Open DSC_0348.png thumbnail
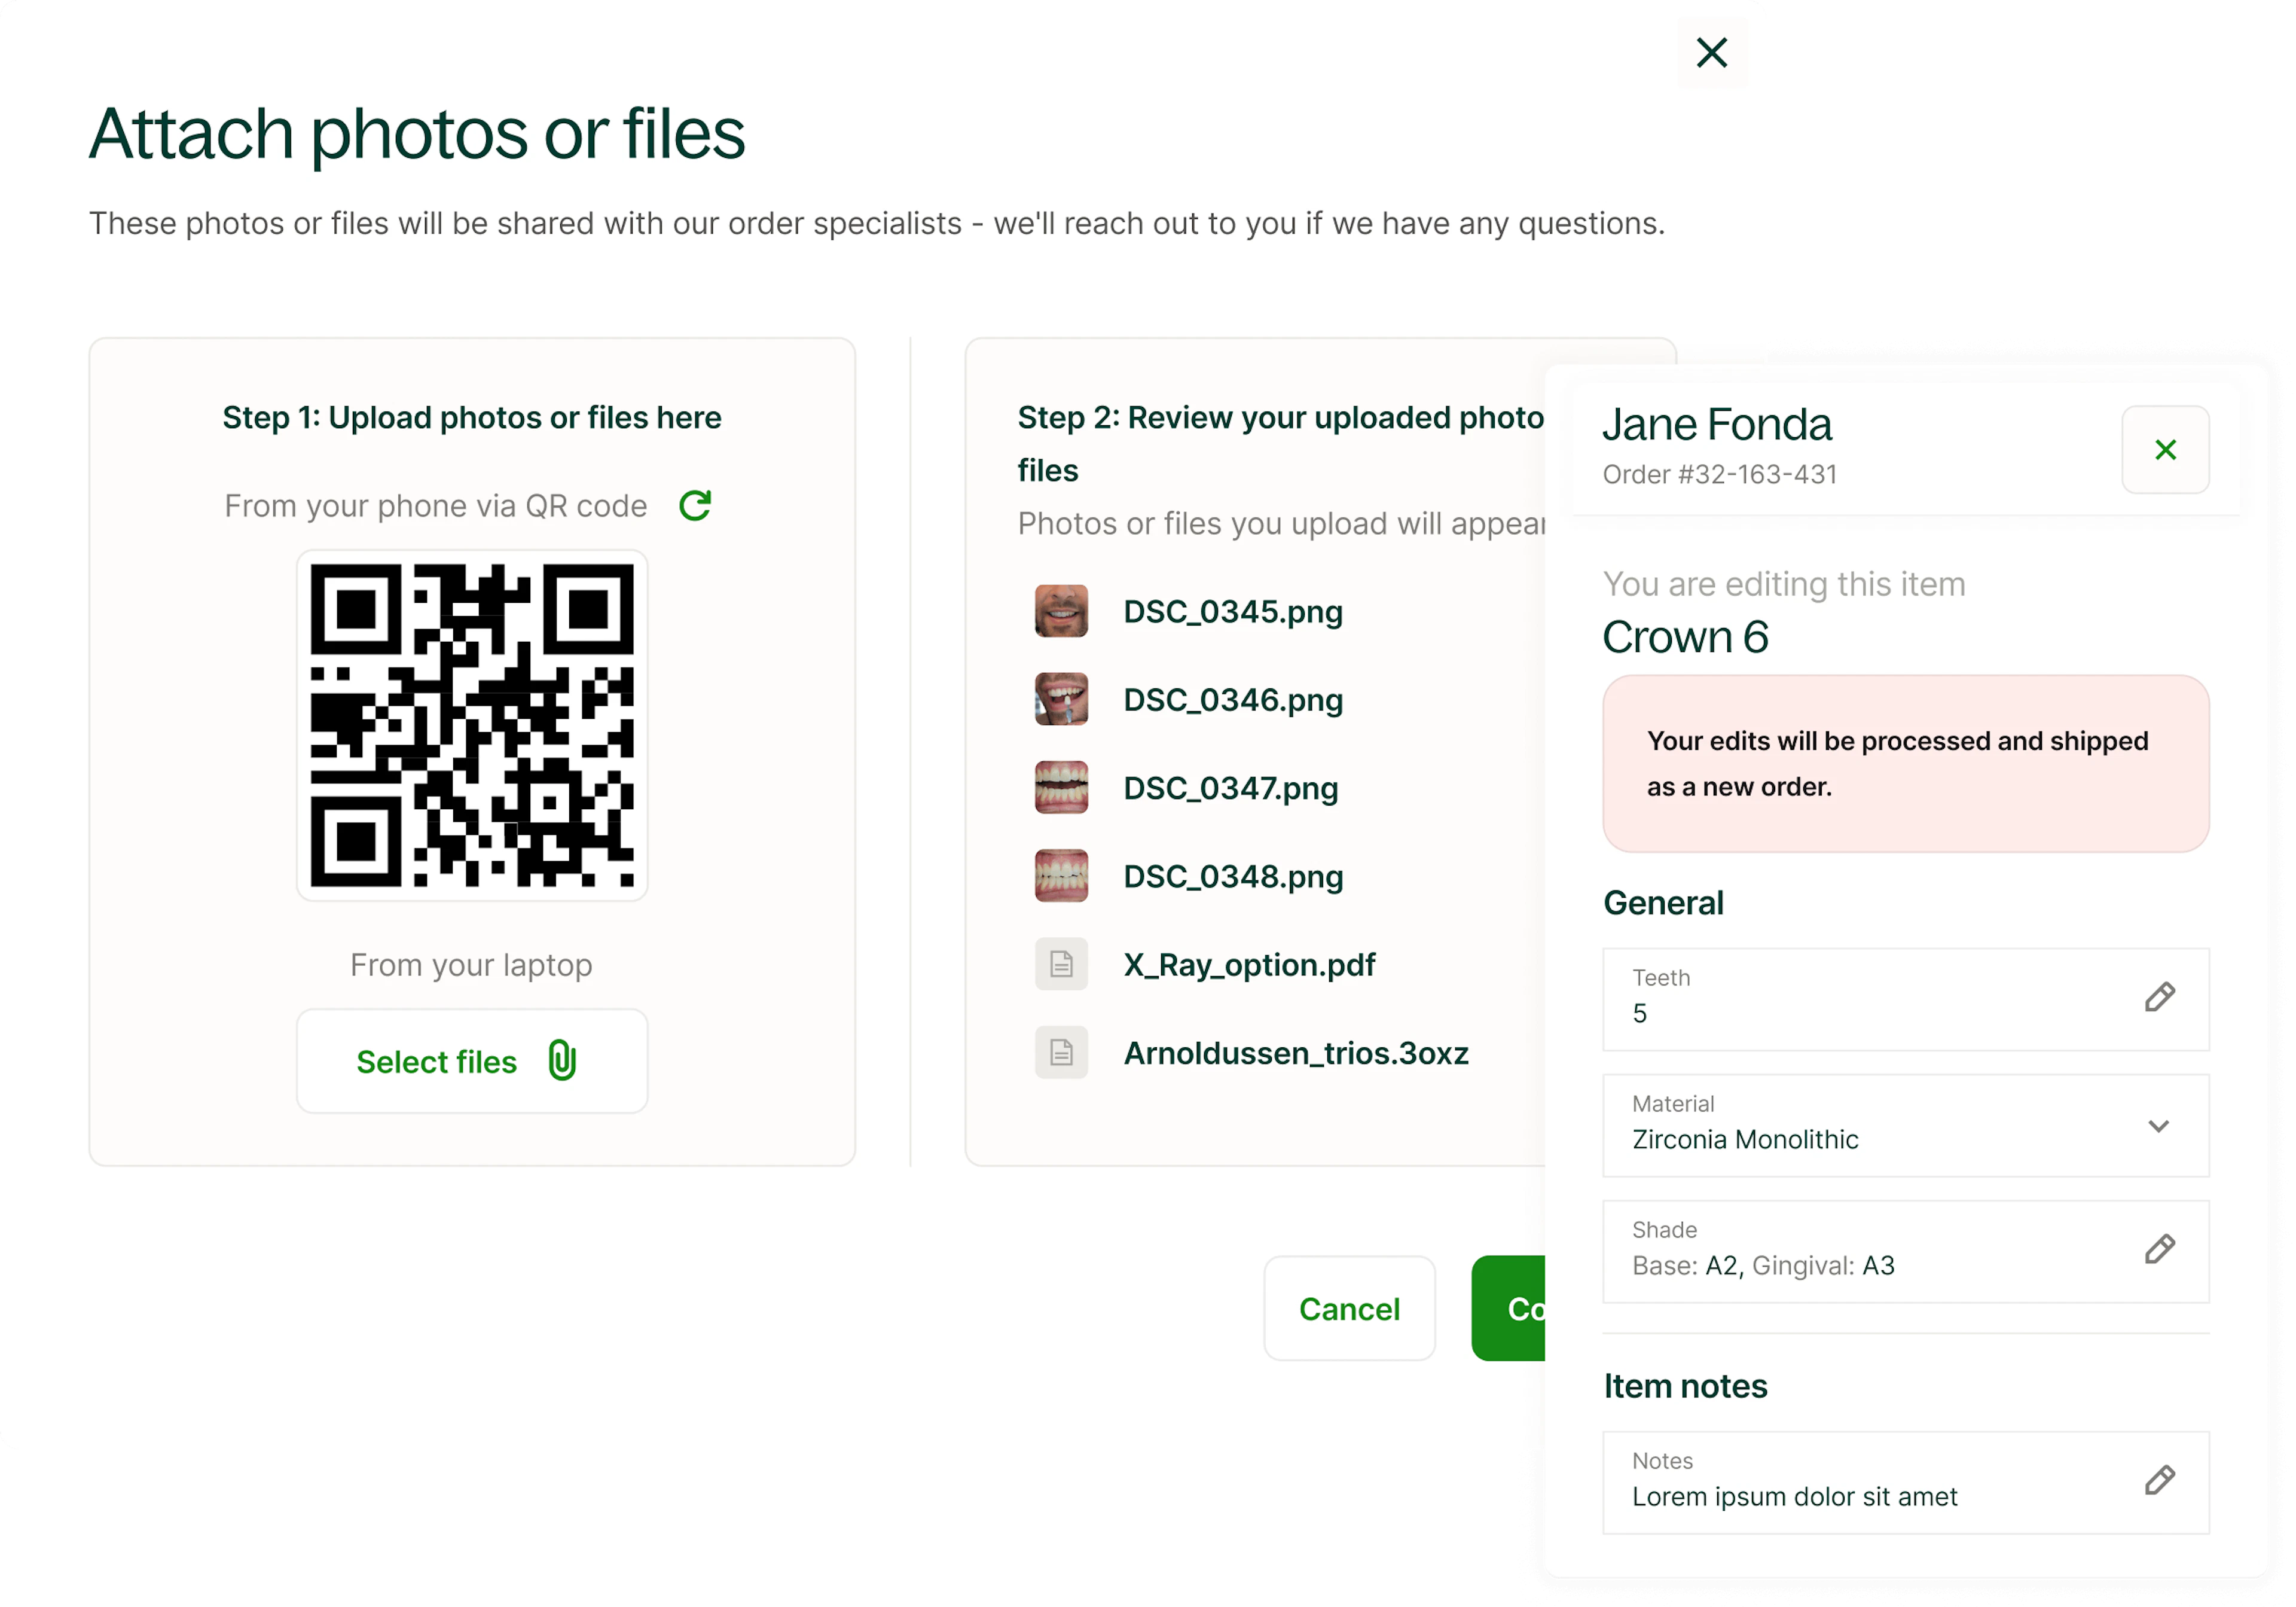Screen dimensions: 2296x1607 coord(1061,876)
